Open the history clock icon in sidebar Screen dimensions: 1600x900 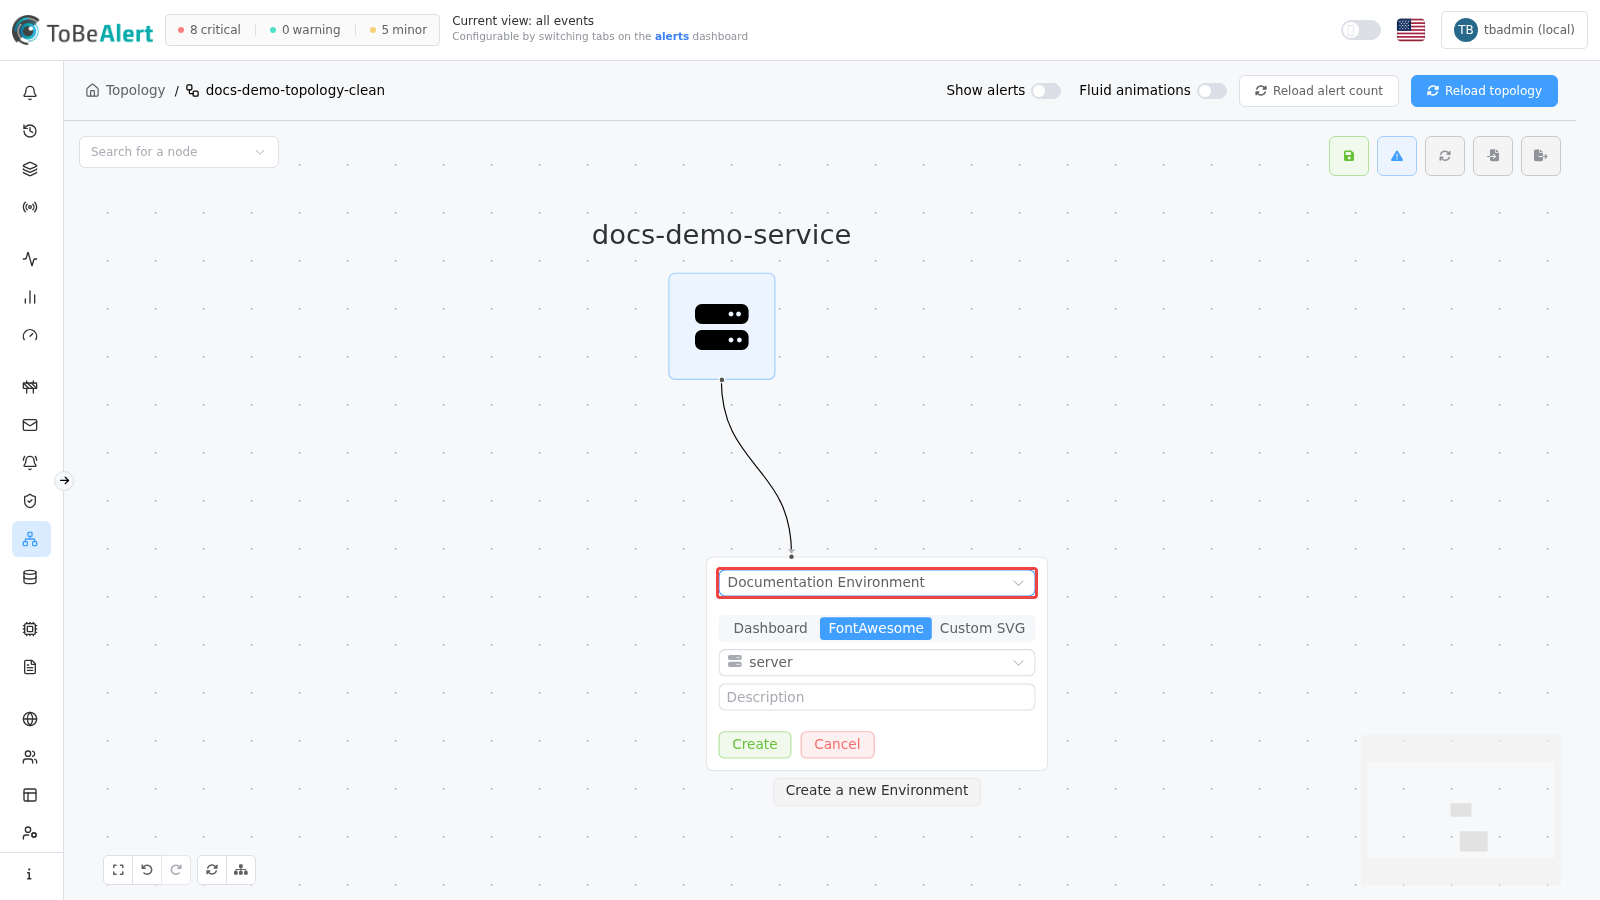tap(30, 131)
